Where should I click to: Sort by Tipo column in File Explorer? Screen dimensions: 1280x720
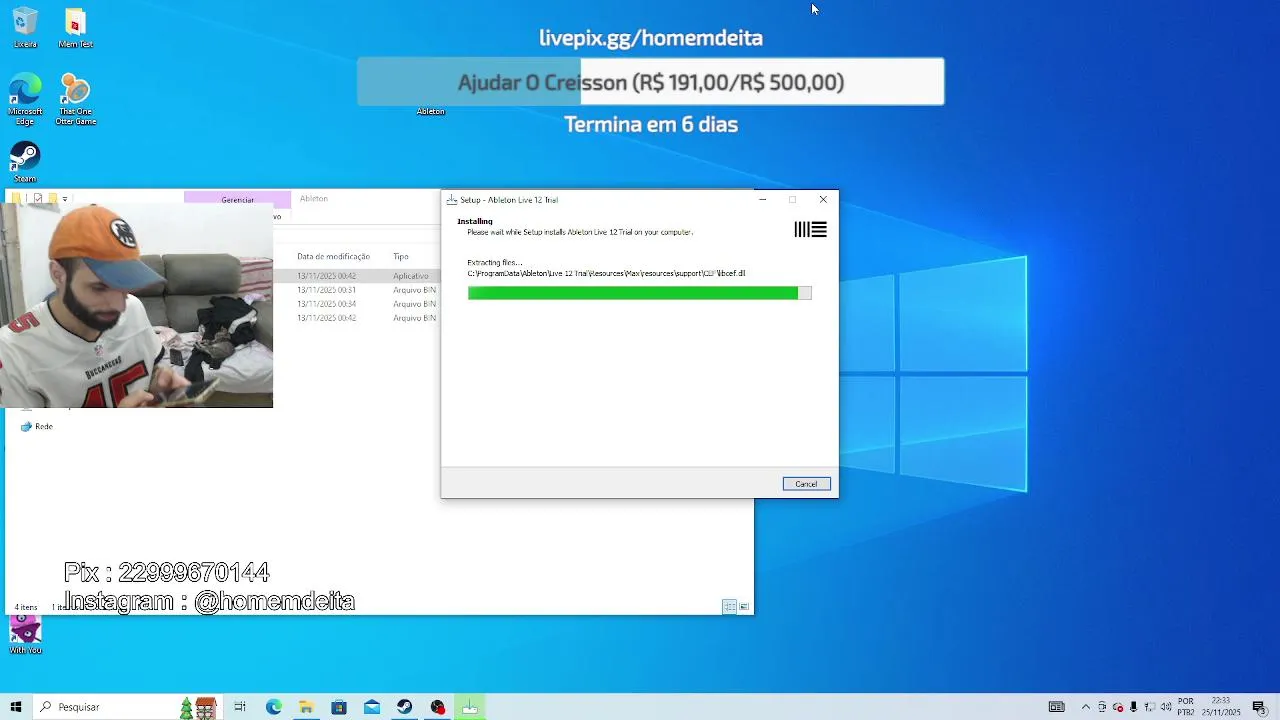pyautogui.click(x=401, y=257)
